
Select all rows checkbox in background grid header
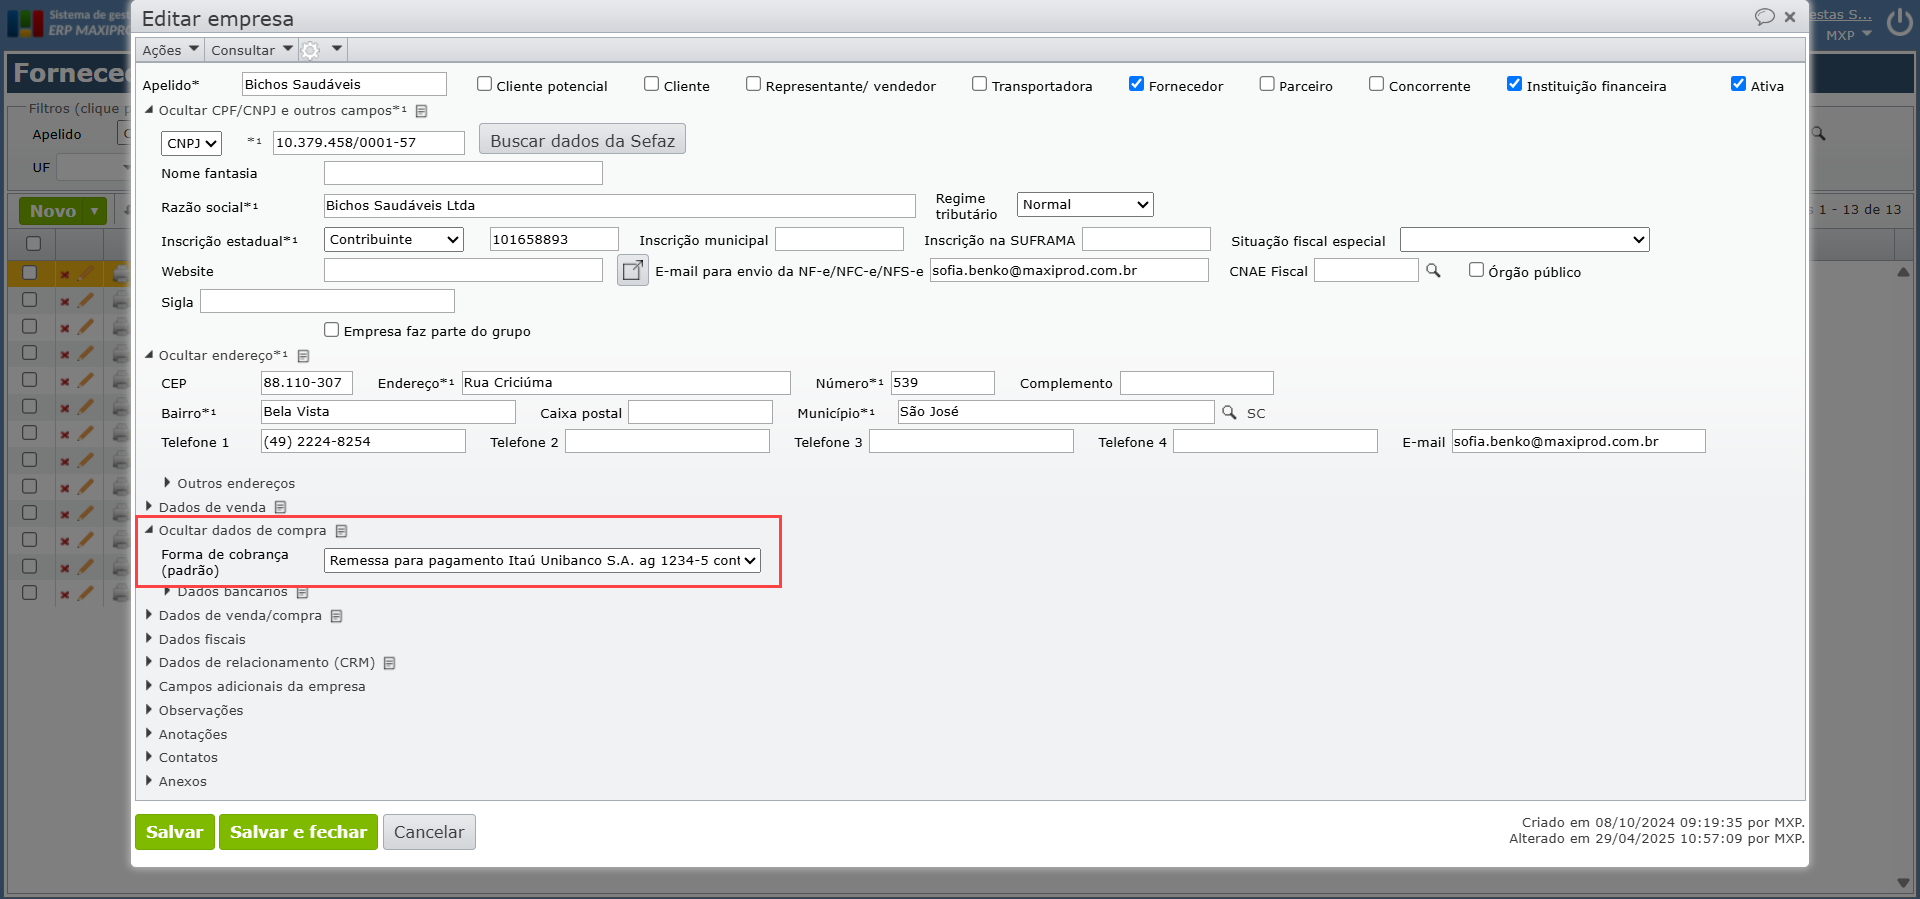click(x=33, y=243)
